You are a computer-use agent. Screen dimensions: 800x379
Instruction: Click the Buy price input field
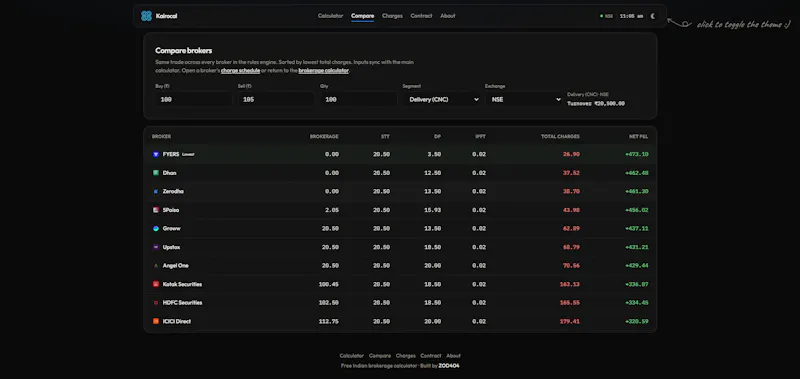194,99
